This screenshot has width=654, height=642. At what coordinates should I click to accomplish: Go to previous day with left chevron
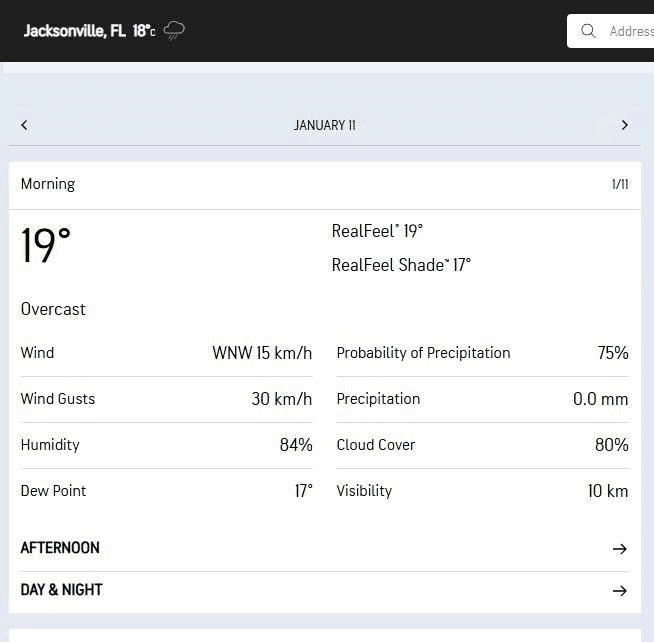coord(24,125)
